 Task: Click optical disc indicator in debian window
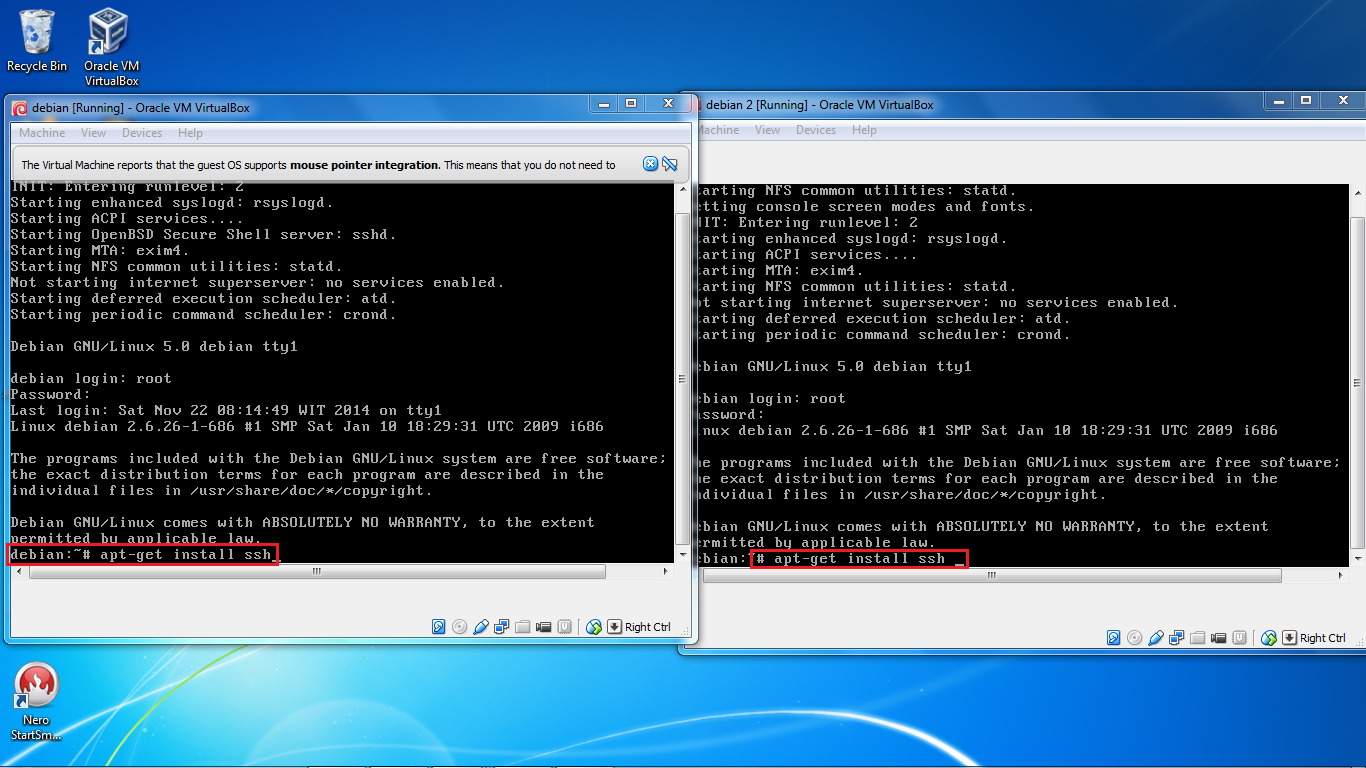460,627
